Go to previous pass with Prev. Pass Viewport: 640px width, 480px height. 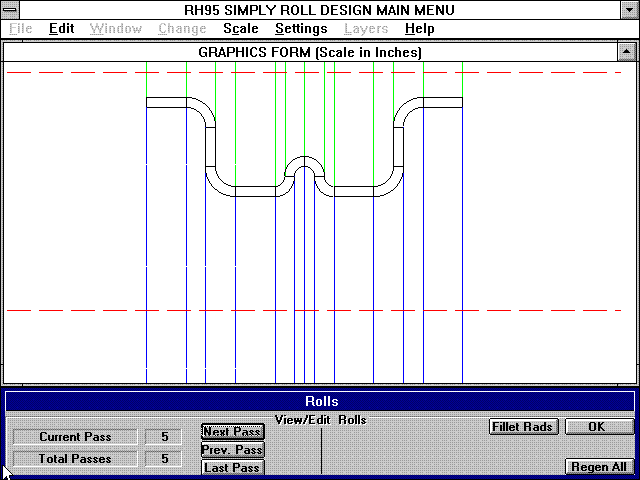click(x=233, y=450)
